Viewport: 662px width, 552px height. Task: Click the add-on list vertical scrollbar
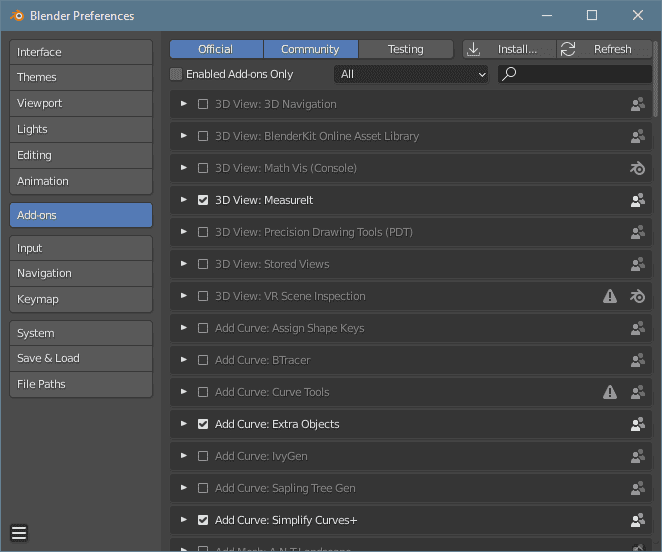coord(656,79)
